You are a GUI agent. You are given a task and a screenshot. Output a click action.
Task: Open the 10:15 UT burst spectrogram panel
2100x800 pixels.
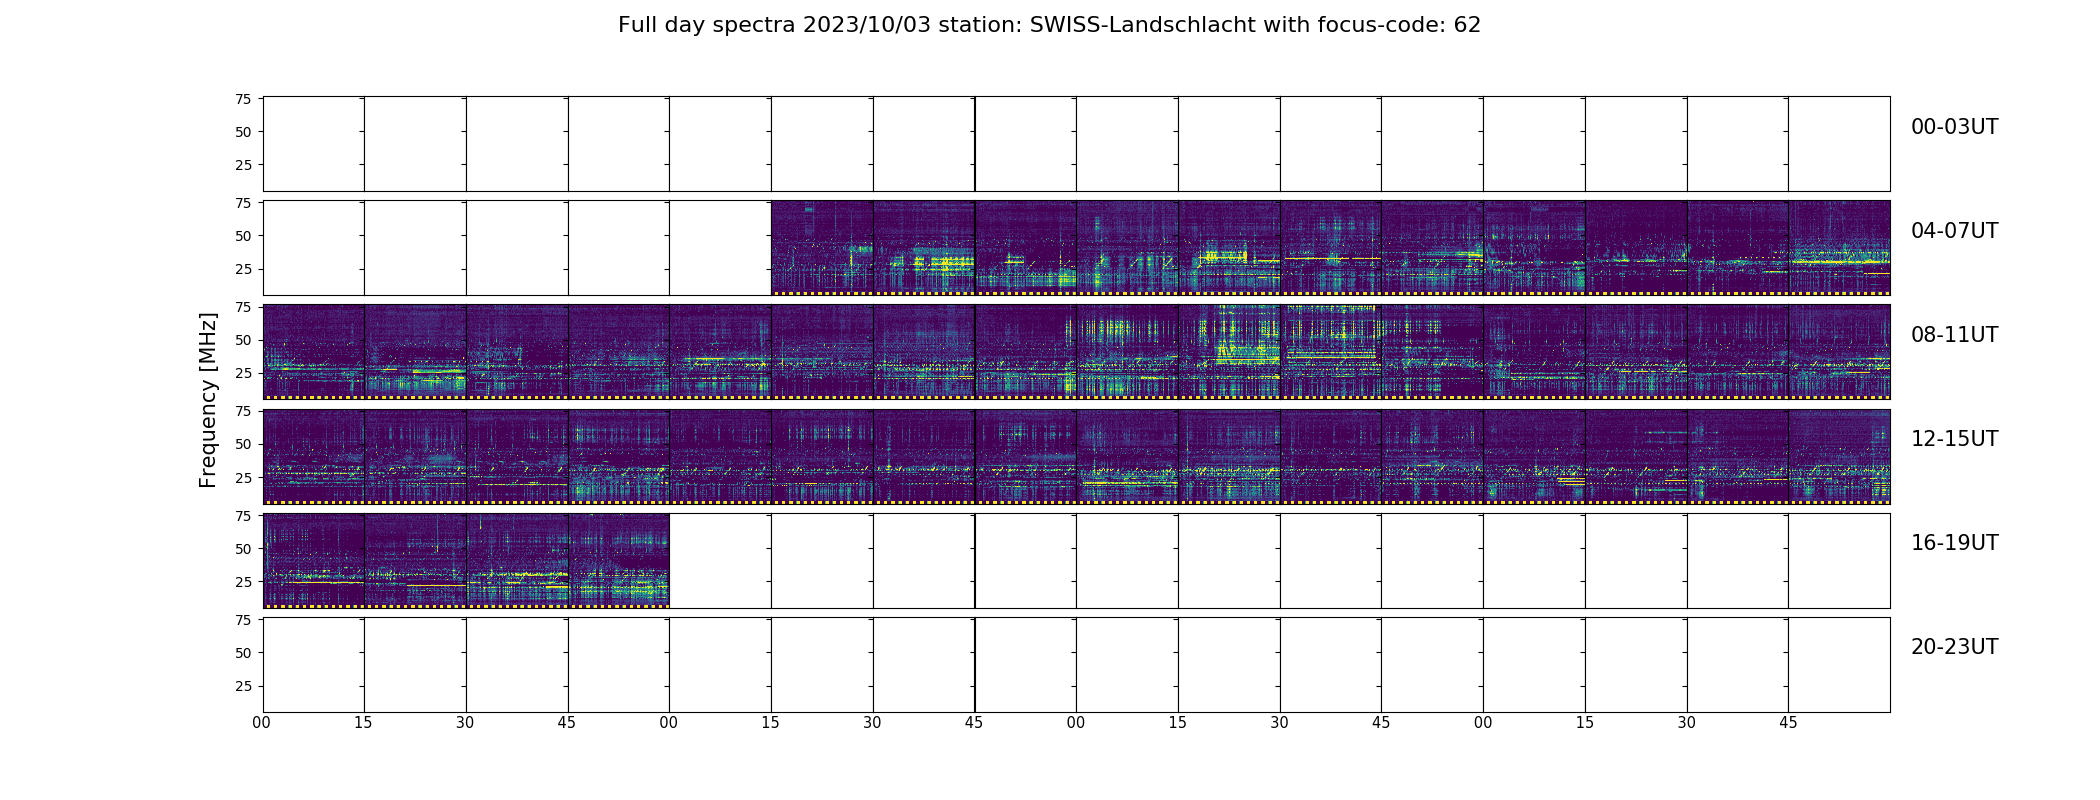coord(1229,352)
